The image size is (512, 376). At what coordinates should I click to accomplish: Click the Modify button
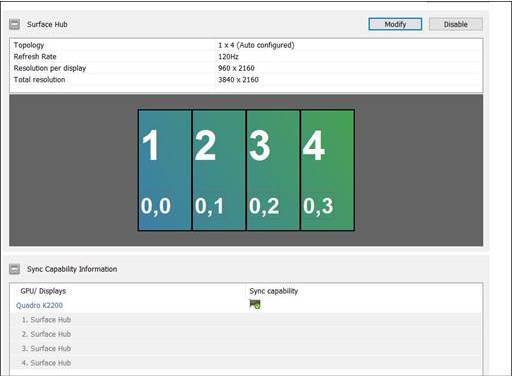[395, 24]
